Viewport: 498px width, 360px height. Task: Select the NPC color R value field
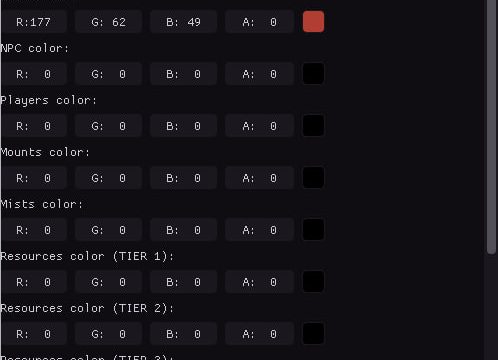point(34,74)
